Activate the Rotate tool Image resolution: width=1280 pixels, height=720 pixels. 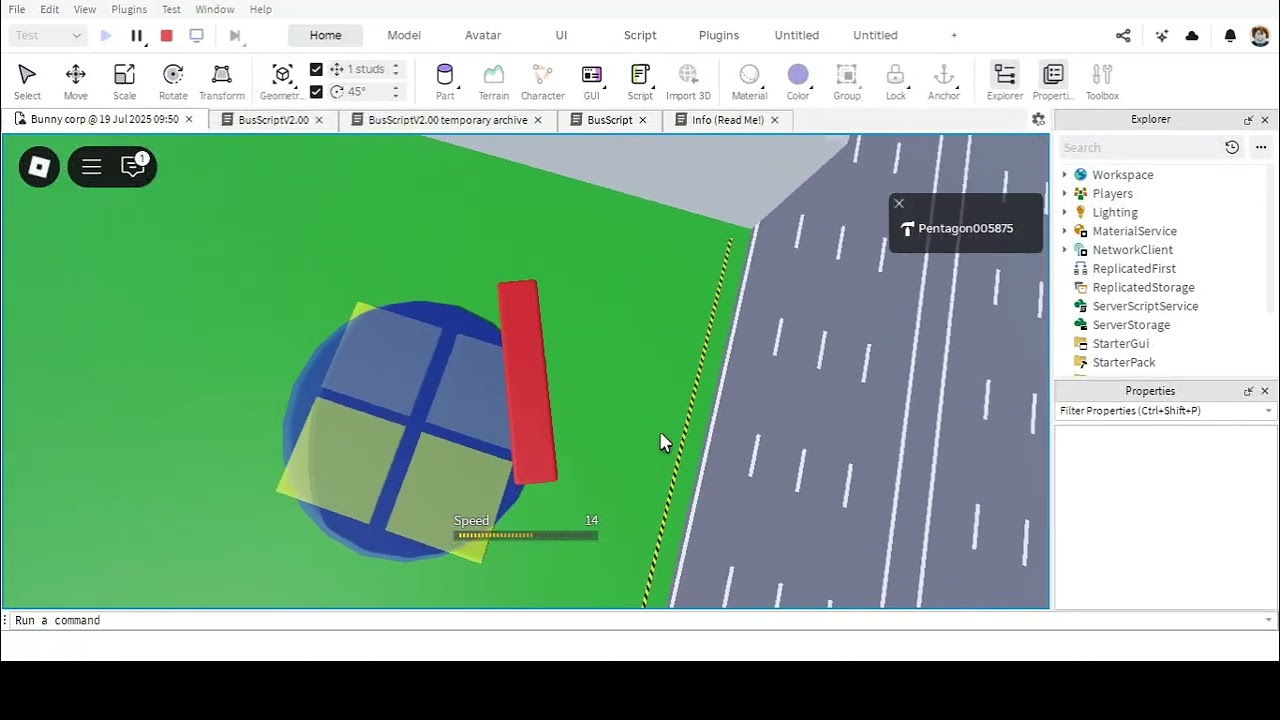coord(173,82)
